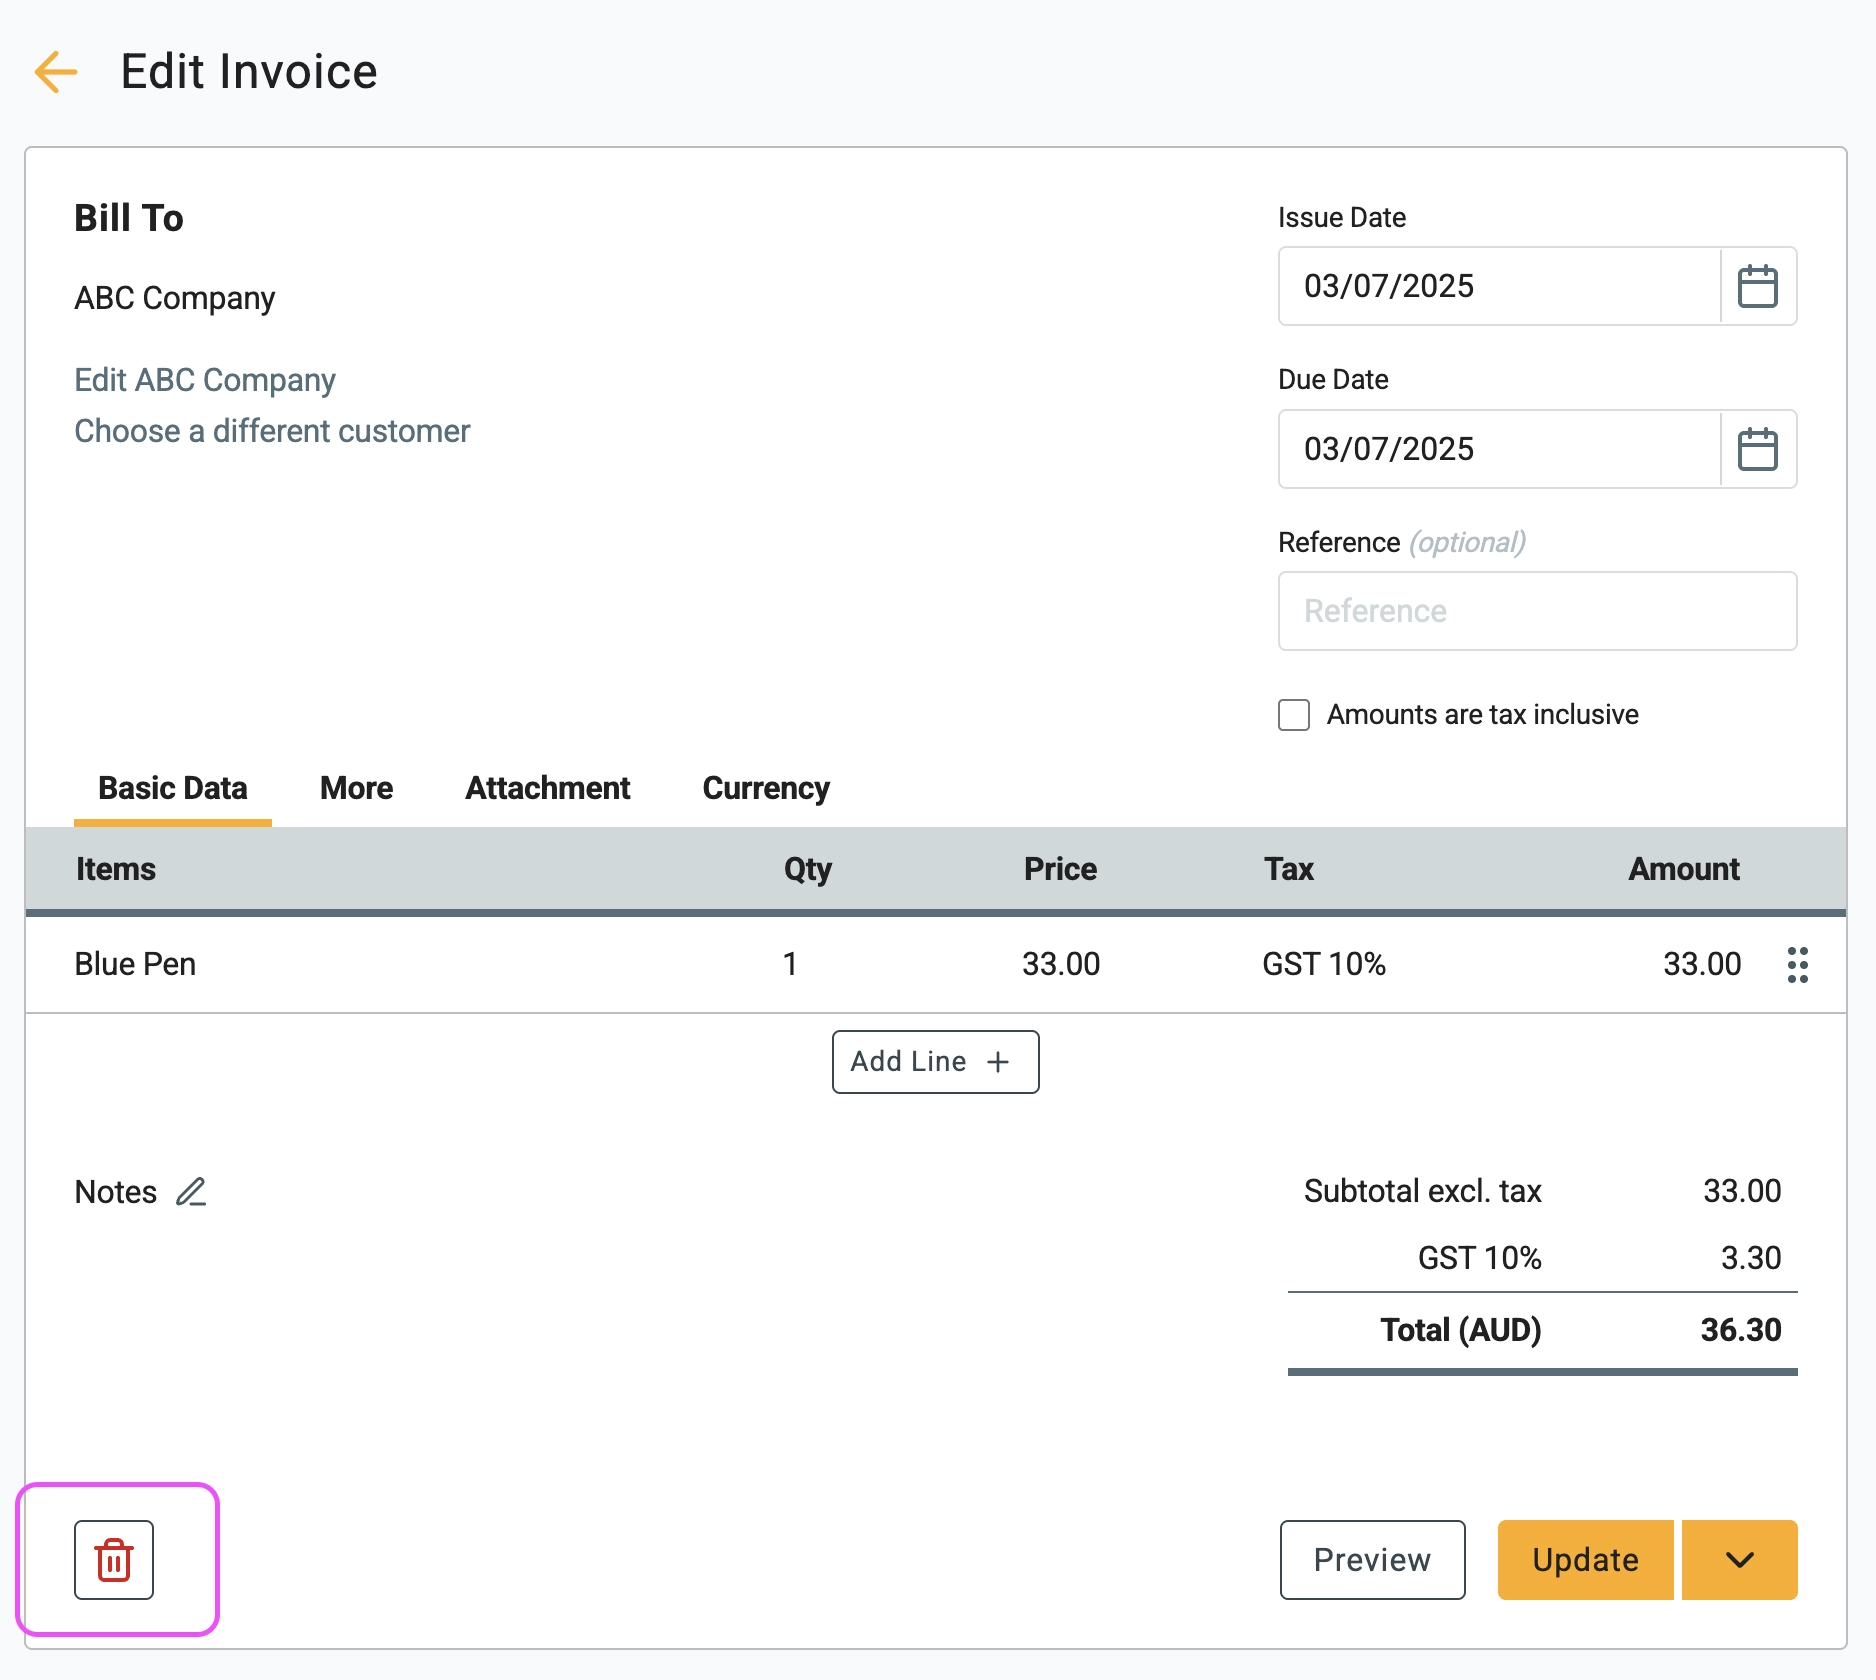Viewport: 1876px width, 1680px height.
Task: Click the Total (AUD) value 36.30
Action: [1741, 1330]
